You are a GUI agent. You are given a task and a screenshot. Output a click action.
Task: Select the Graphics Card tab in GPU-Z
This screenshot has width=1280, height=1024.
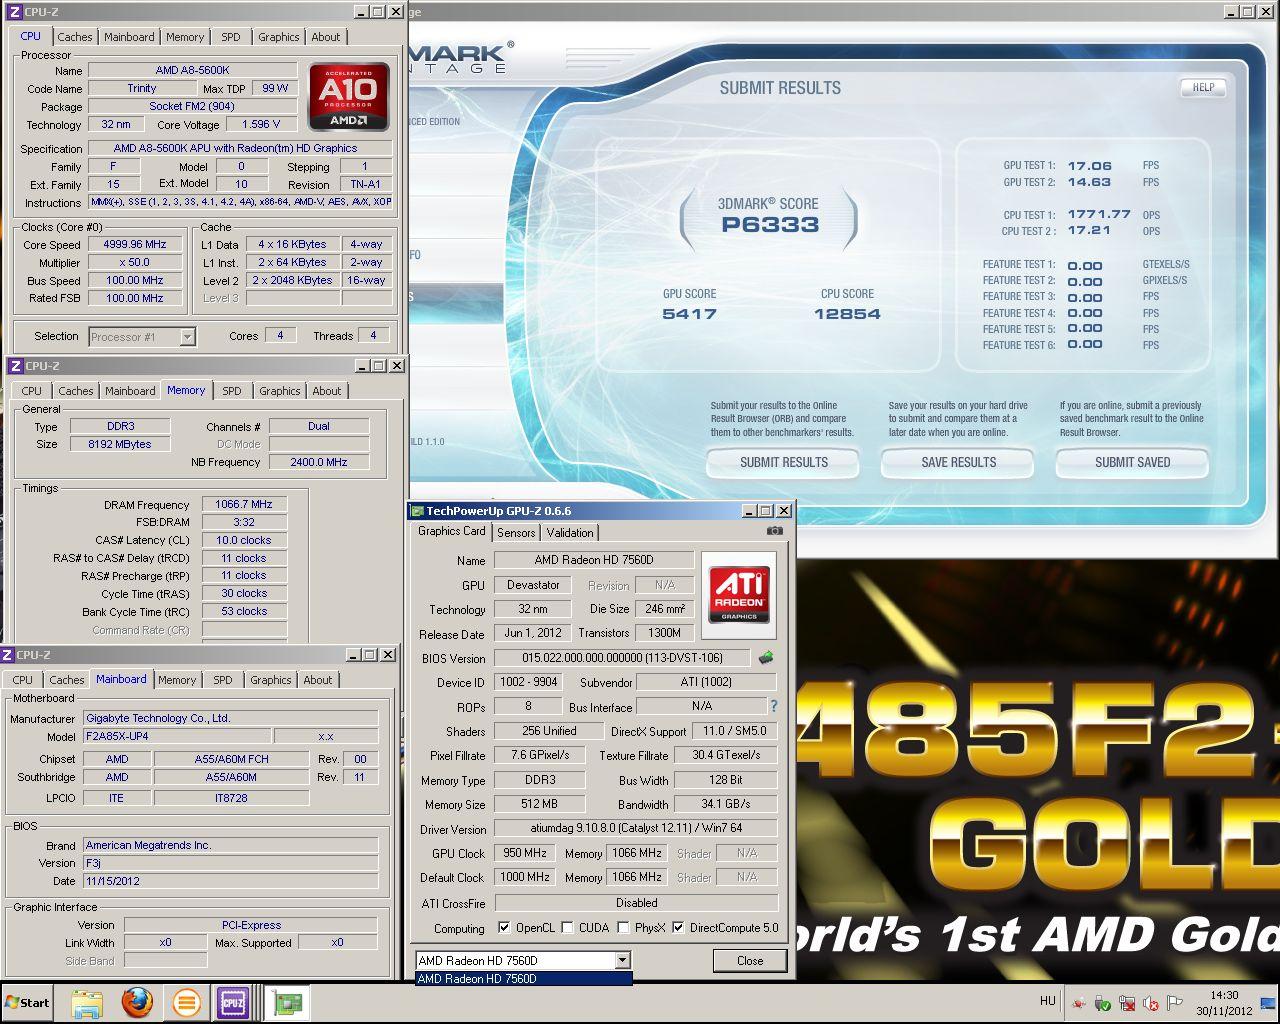pyautogui.click(x=451, y=531)
